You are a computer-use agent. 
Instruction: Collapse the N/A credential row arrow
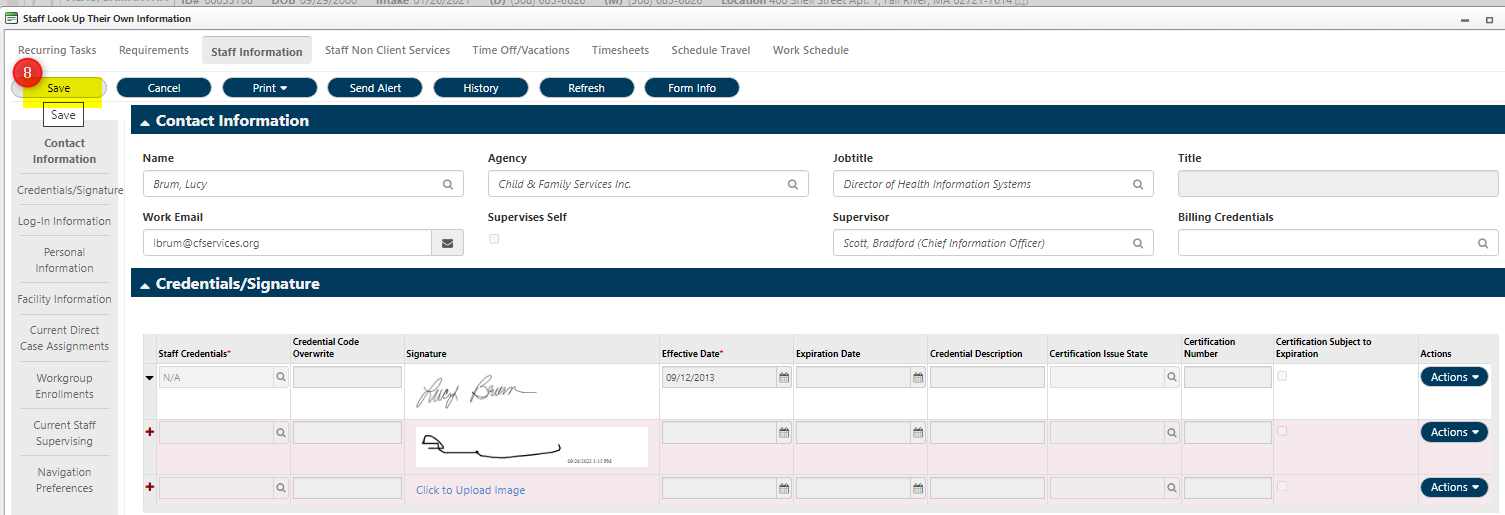[x=151, y=378]
